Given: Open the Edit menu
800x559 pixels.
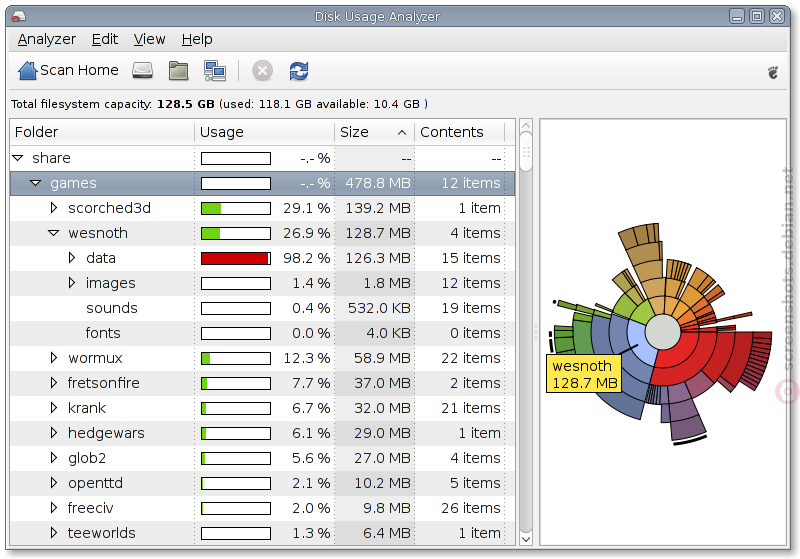Looking at the screenshot, I should 105,39.
